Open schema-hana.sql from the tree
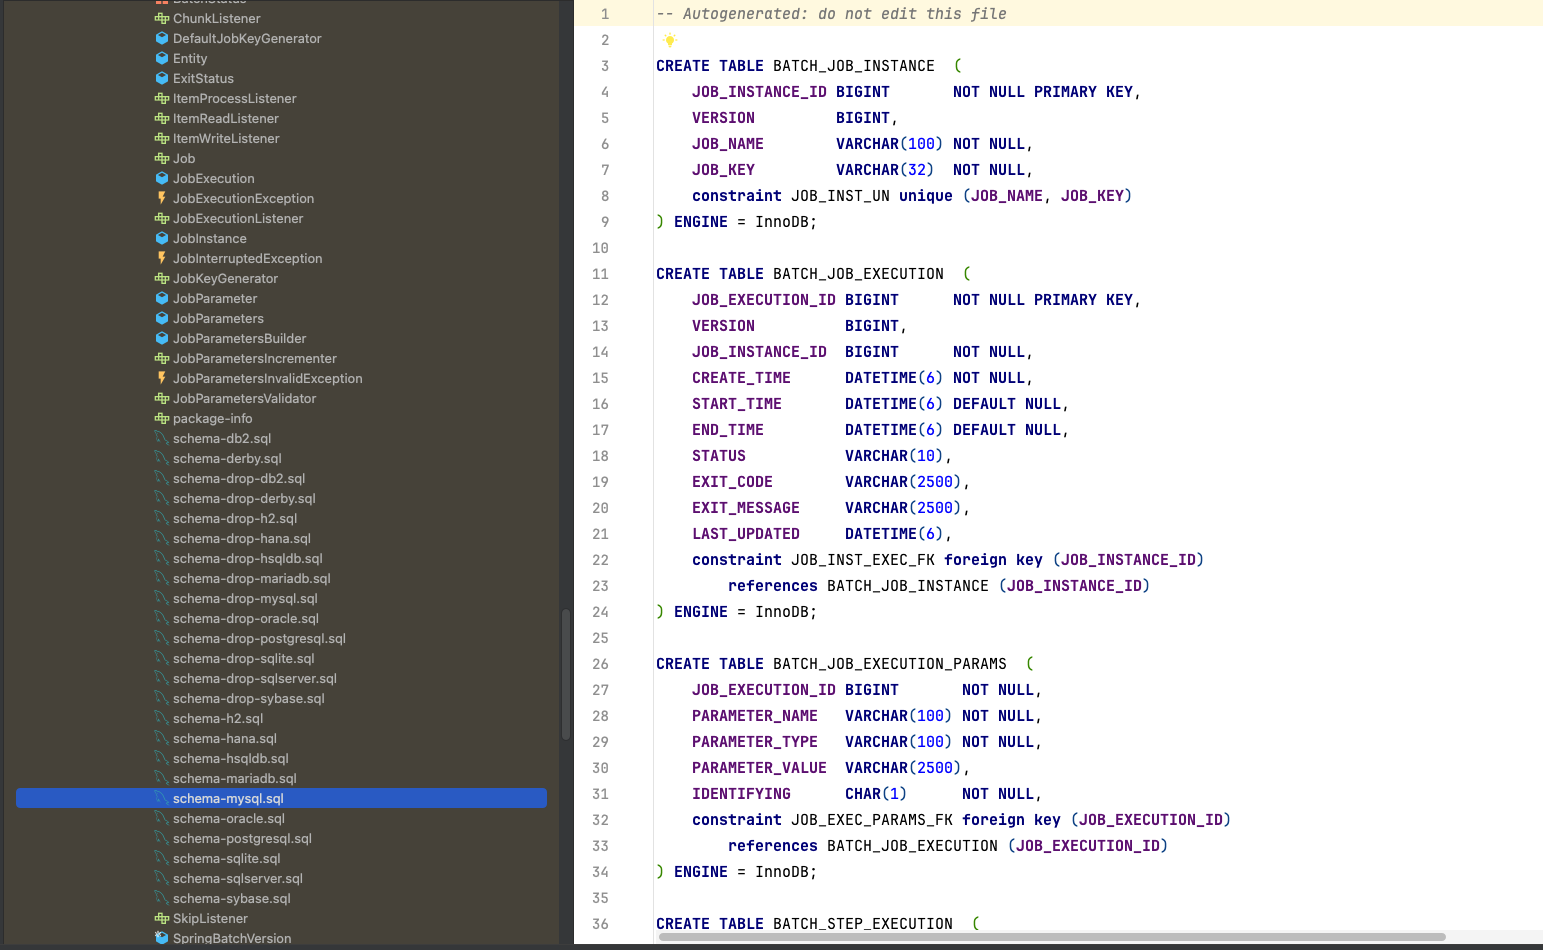The width and height of the screenshot is (1543, 950). pos(225,738)
